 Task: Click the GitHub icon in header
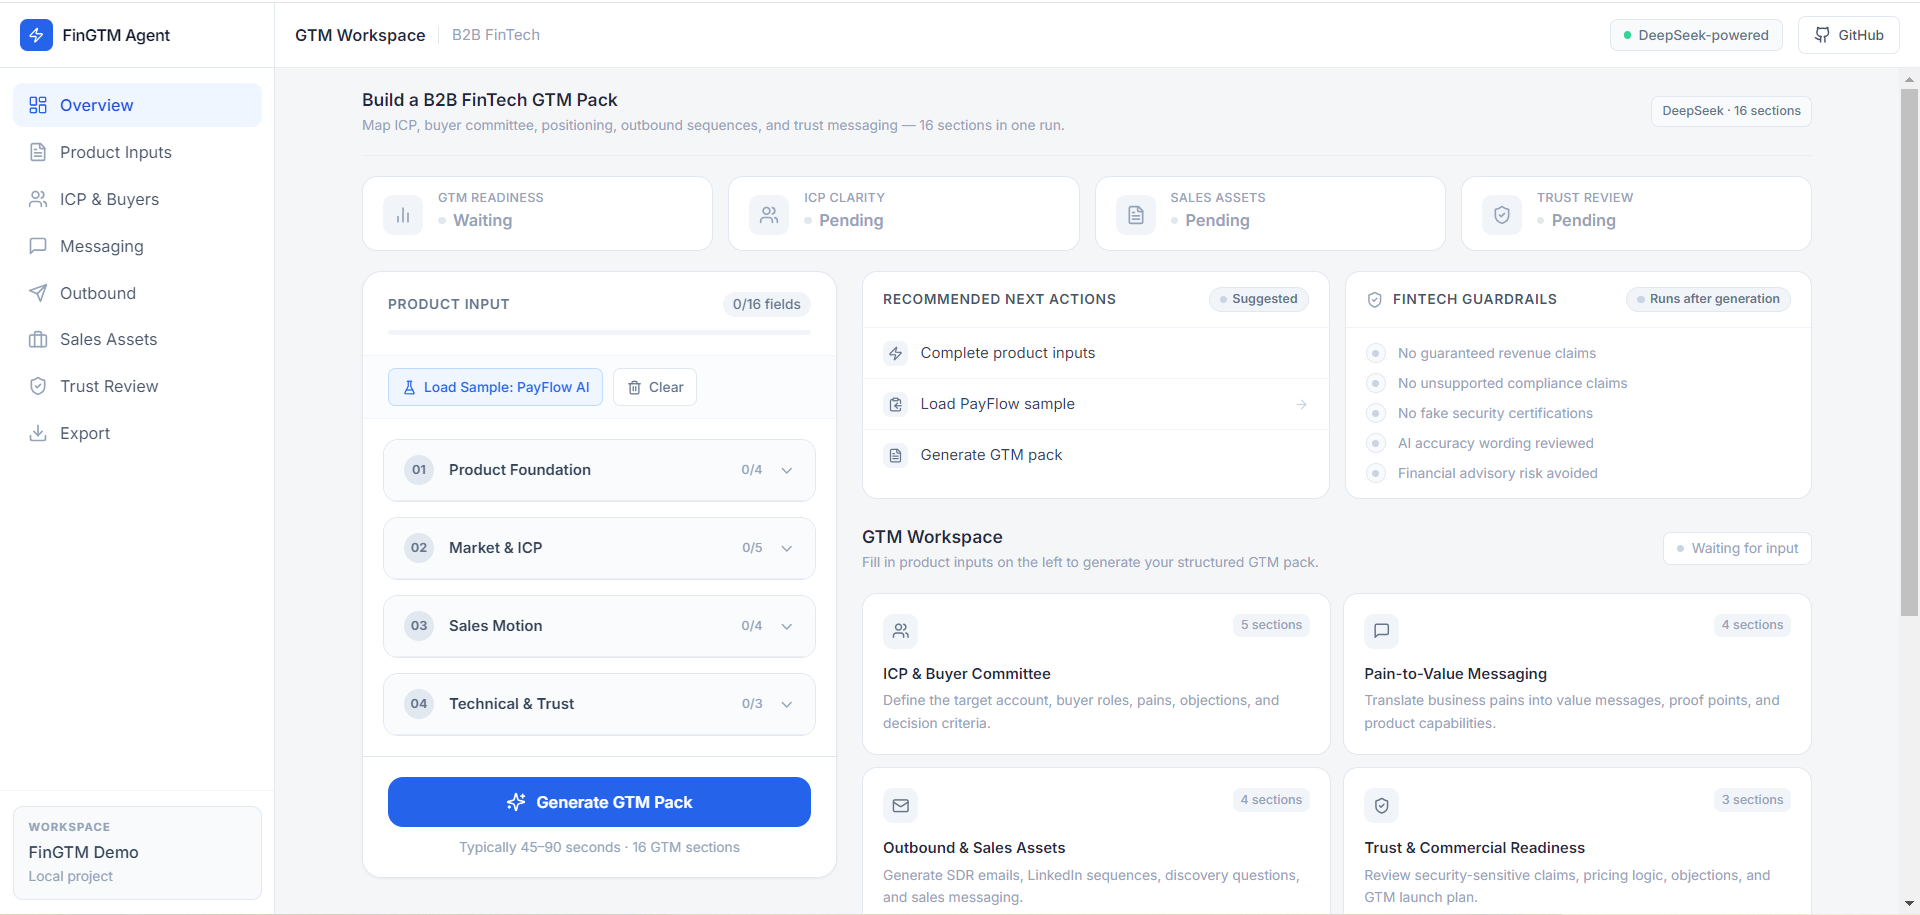pos(1823,35)
